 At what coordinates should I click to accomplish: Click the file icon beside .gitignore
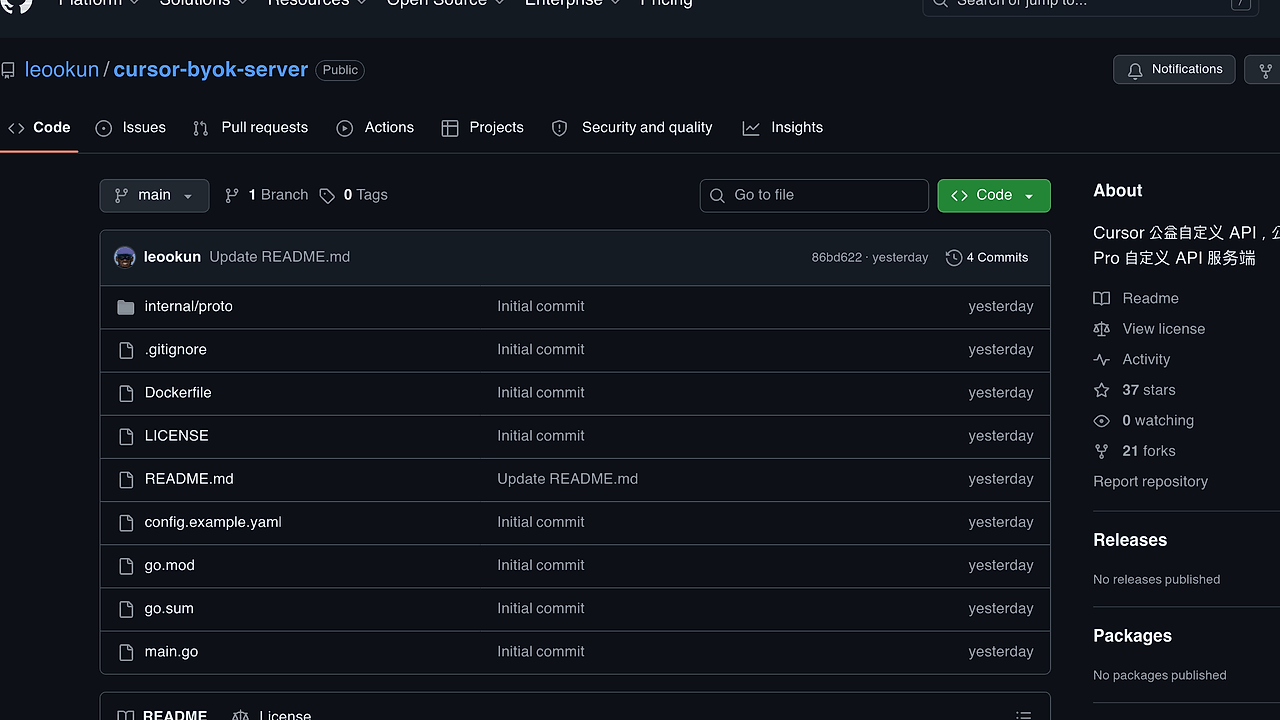point(125,350)
